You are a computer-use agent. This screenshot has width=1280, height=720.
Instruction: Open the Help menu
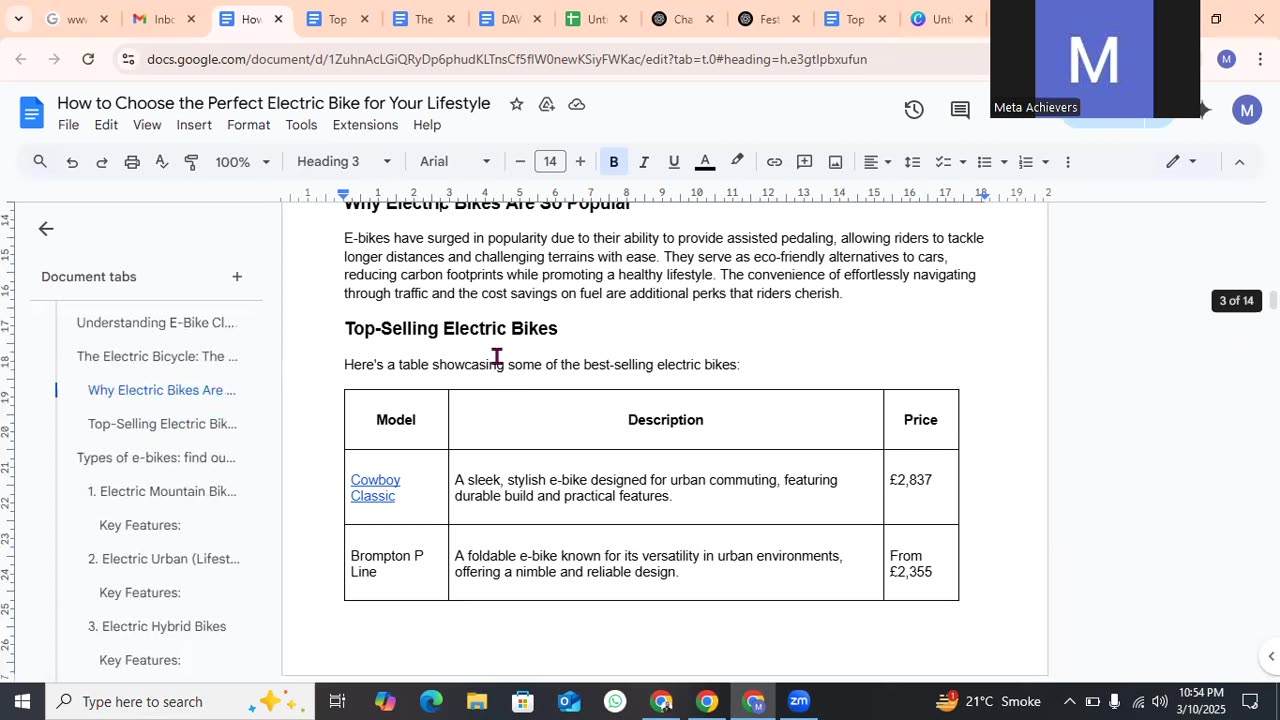427,125
